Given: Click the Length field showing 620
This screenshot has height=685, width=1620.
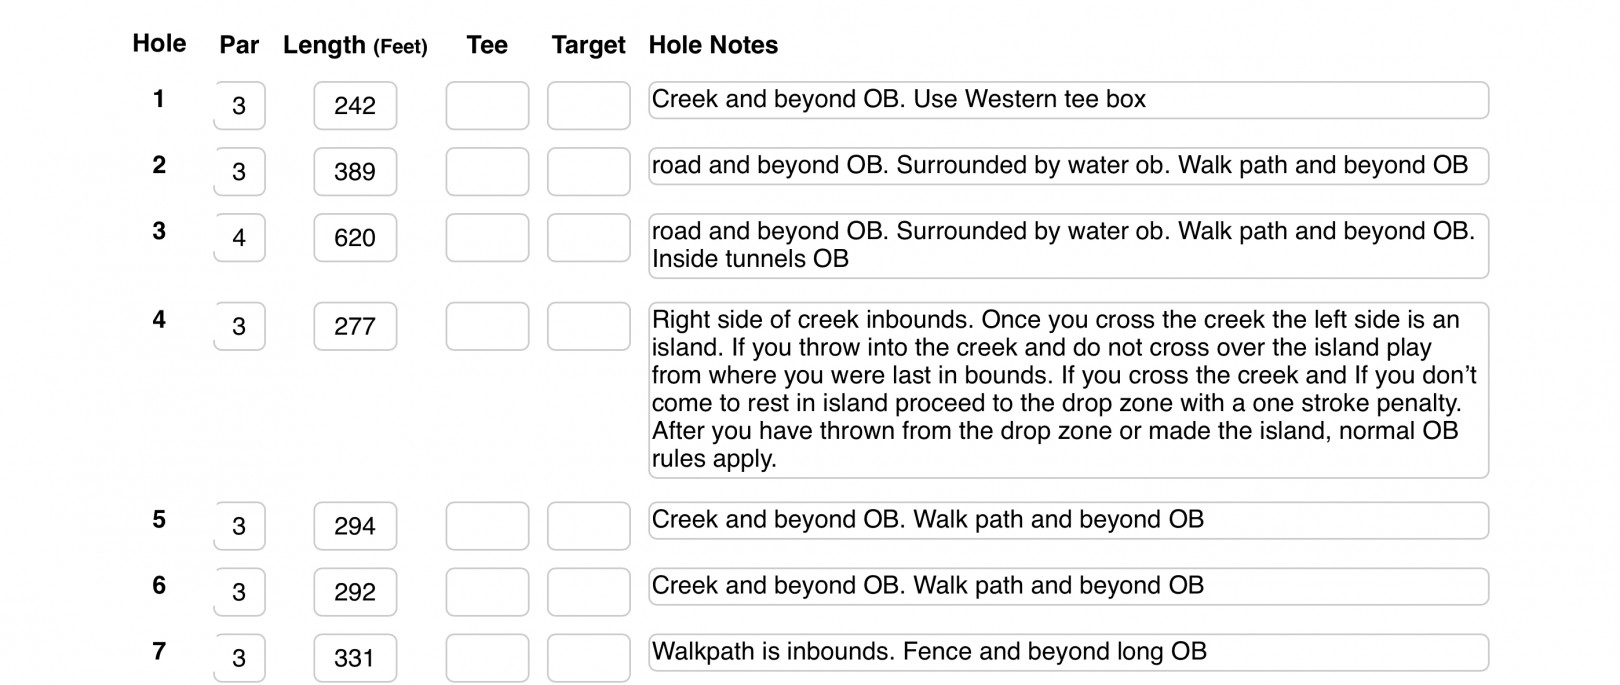Looking at the screenshot, I should (x=355, y=237).
